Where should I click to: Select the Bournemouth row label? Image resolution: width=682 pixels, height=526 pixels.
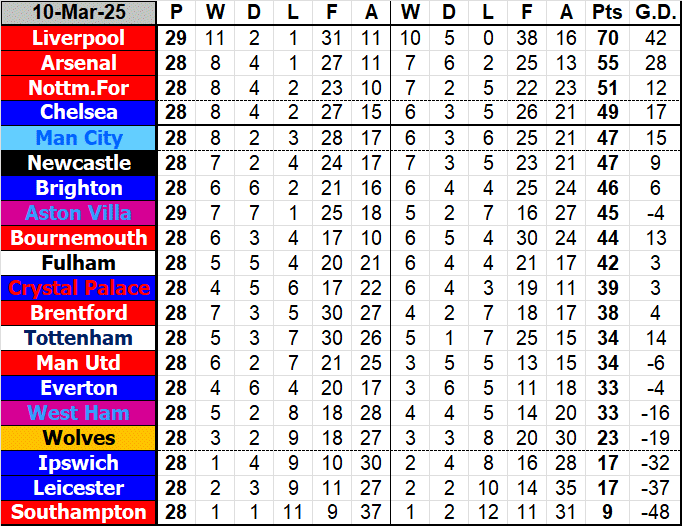pos(79,238)
